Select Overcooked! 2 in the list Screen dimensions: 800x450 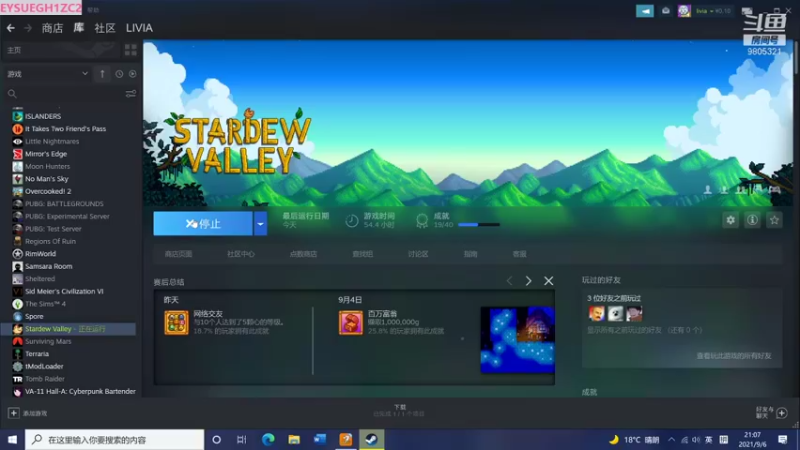click(48, 191)
